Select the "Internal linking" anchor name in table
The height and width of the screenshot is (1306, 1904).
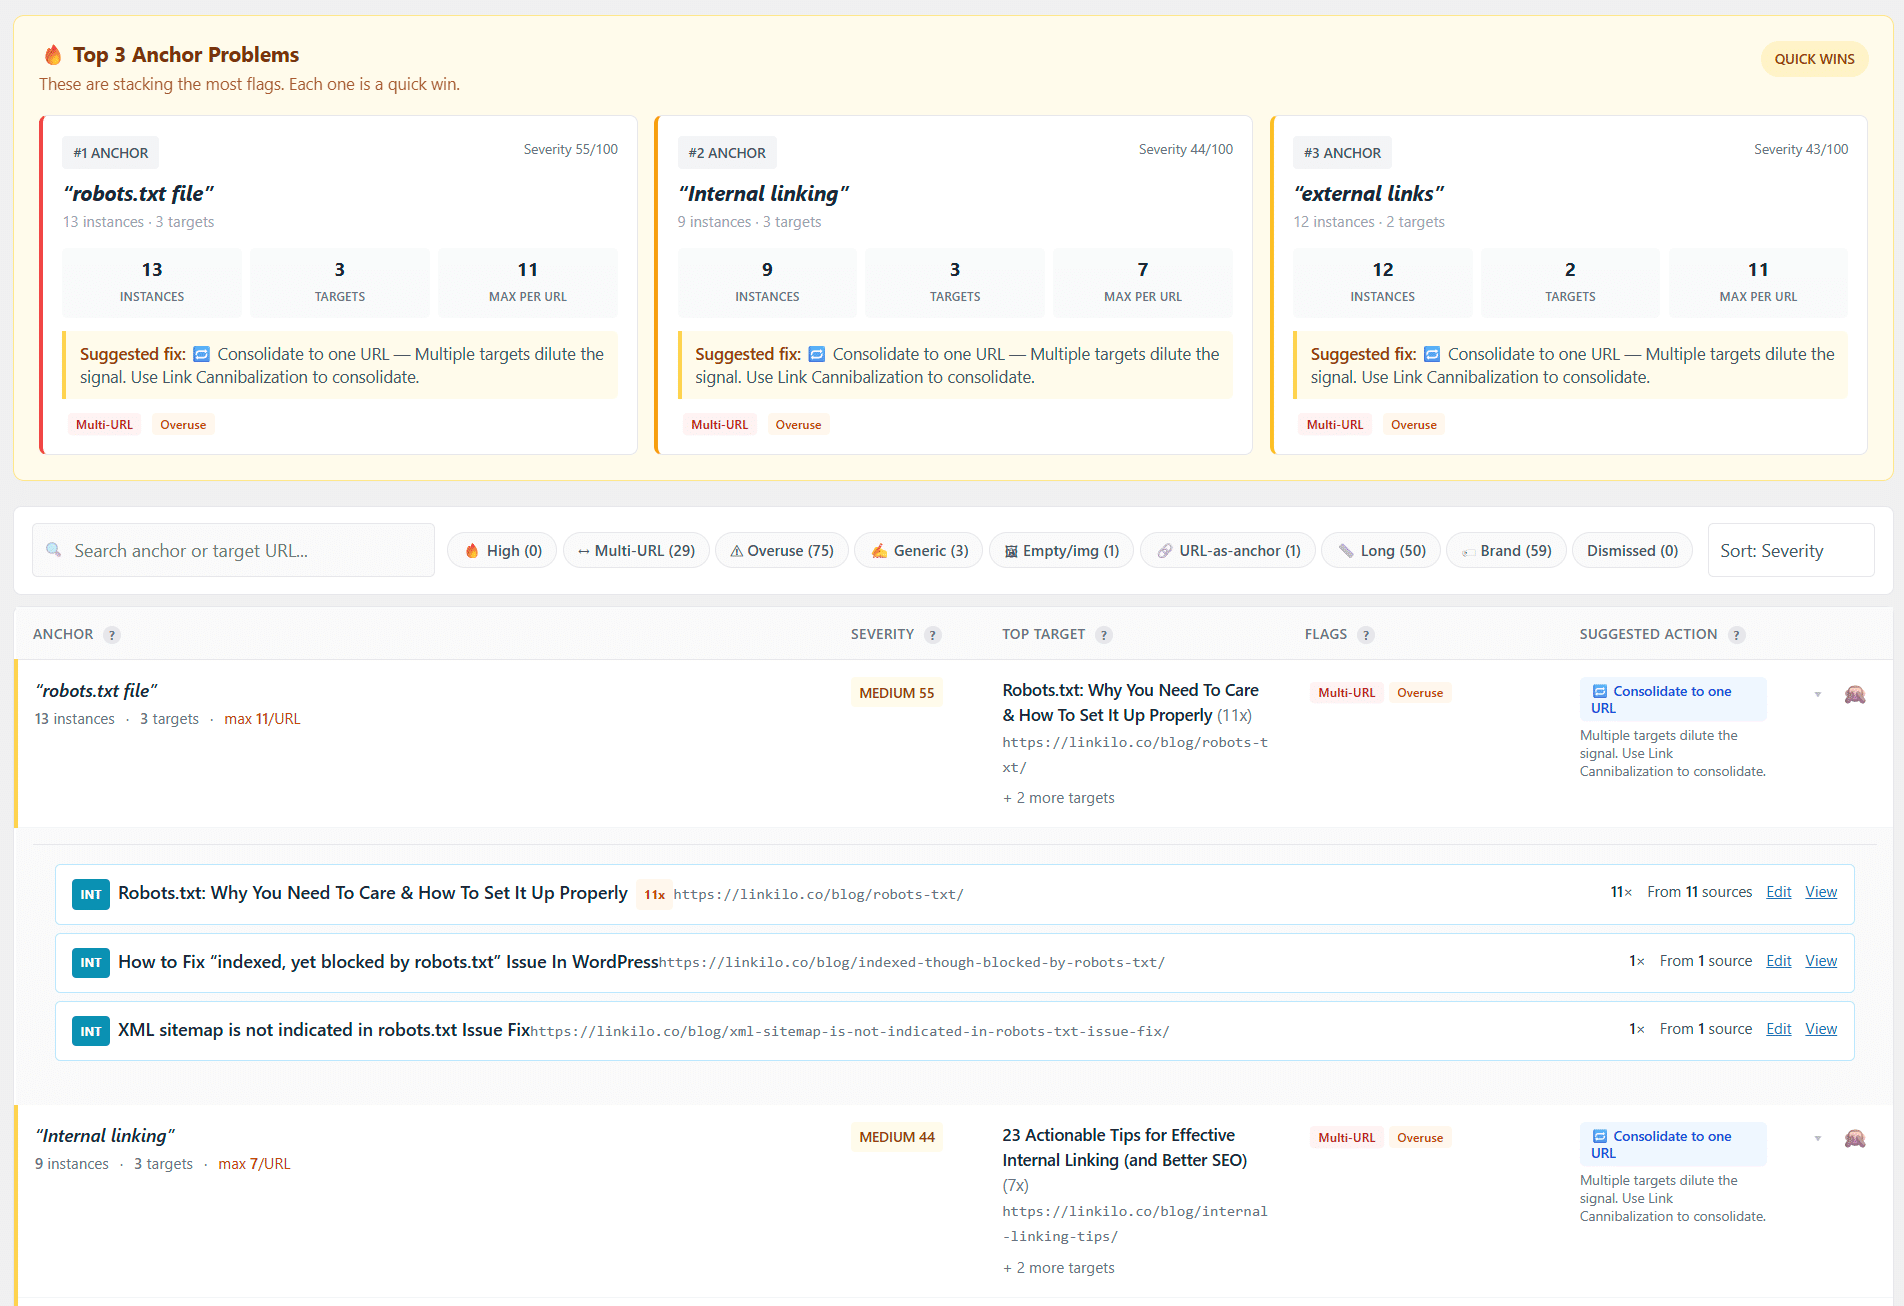pos(105,1136)
